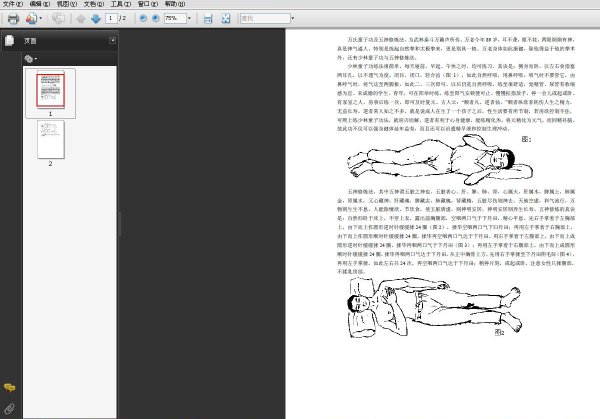Go to previous page with gray up arrow
The height and width of the screenshot is (419, 600).
[x=80, y=18]
